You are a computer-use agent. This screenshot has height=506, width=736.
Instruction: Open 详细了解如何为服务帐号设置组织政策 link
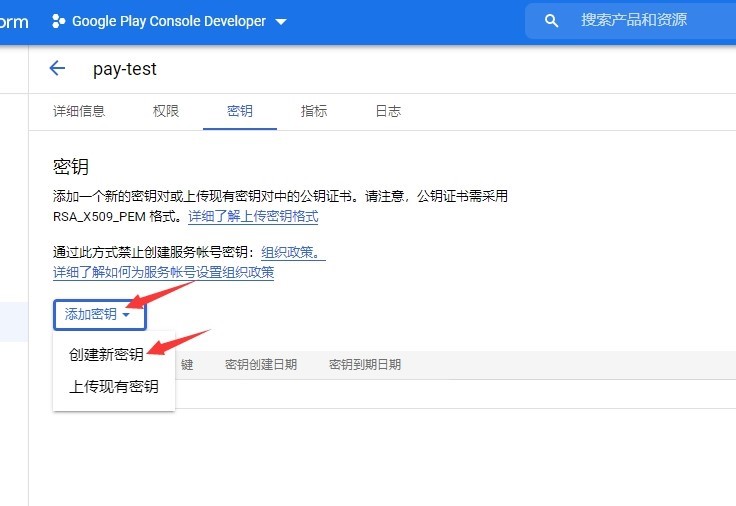(x=163, y=272)
